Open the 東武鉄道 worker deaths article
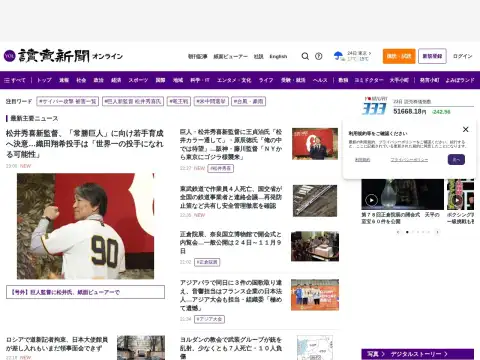This screenshot has width=480, height=360. (x=231, y=197)
